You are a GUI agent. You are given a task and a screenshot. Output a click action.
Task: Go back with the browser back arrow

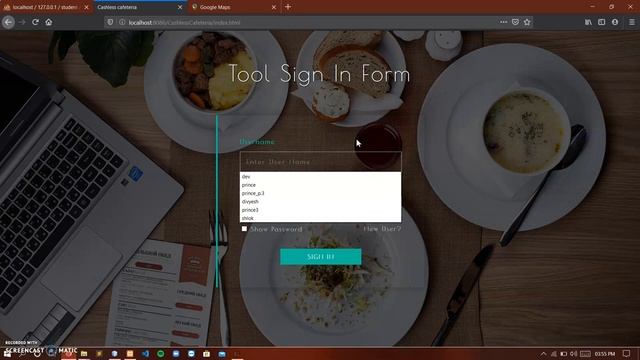[x=9, y=22]
